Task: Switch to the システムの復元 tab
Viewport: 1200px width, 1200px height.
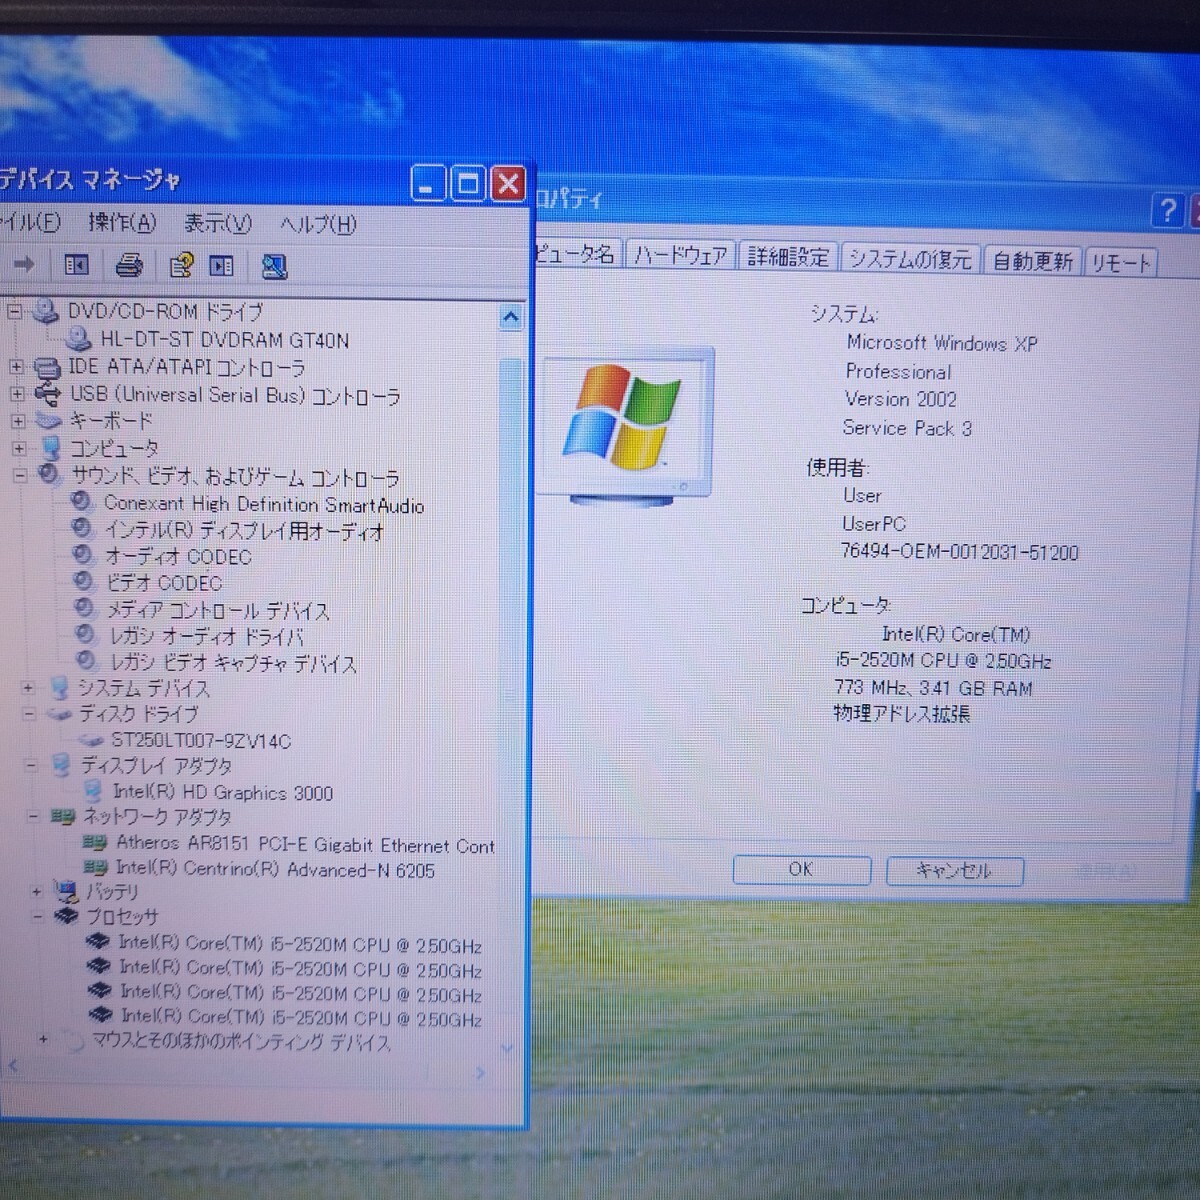Action: point(910,259)
